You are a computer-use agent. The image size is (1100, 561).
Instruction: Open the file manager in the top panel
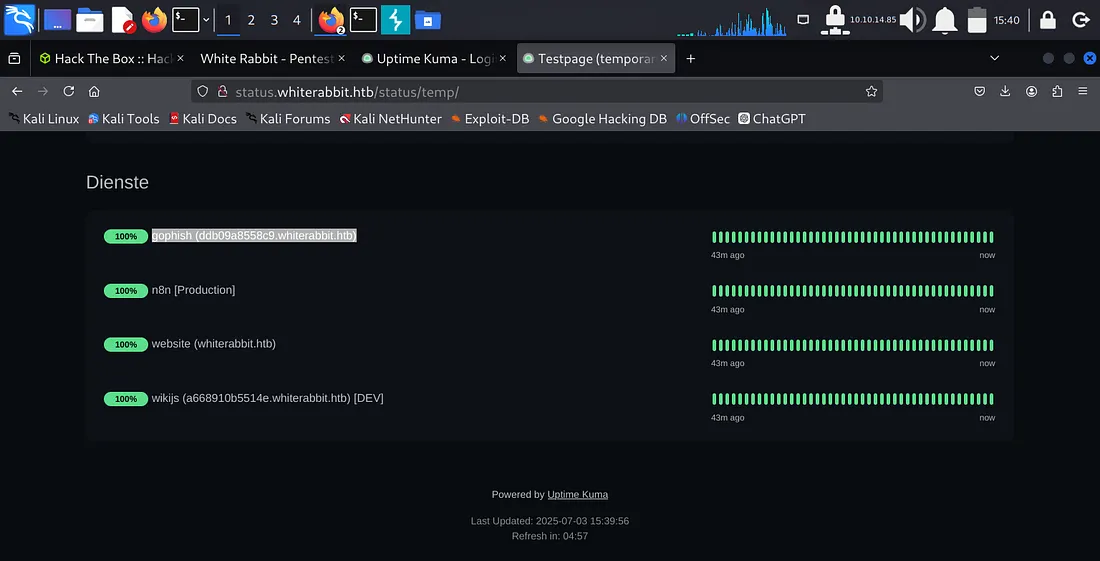tap(90, 20)
